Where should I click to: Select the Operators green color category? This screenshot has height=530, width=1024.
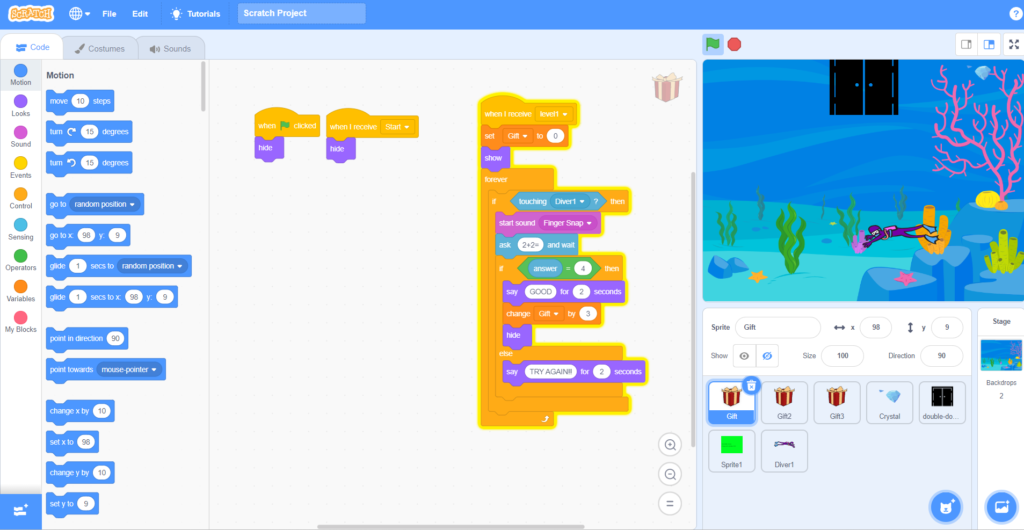point(20,261)
